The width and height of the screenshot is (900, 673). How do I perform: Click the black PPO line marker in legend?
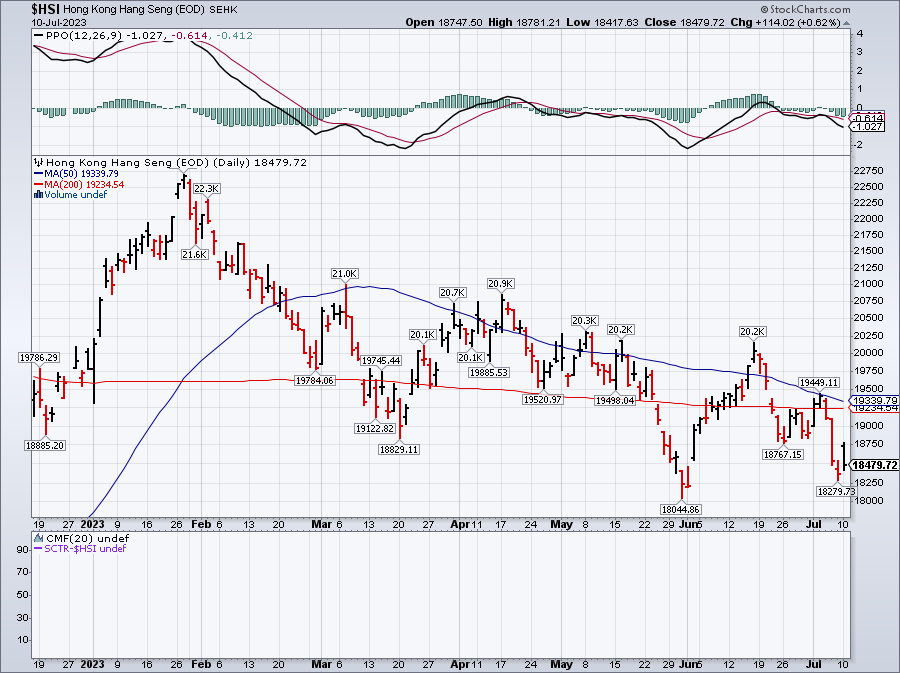(x=40, y=36)
